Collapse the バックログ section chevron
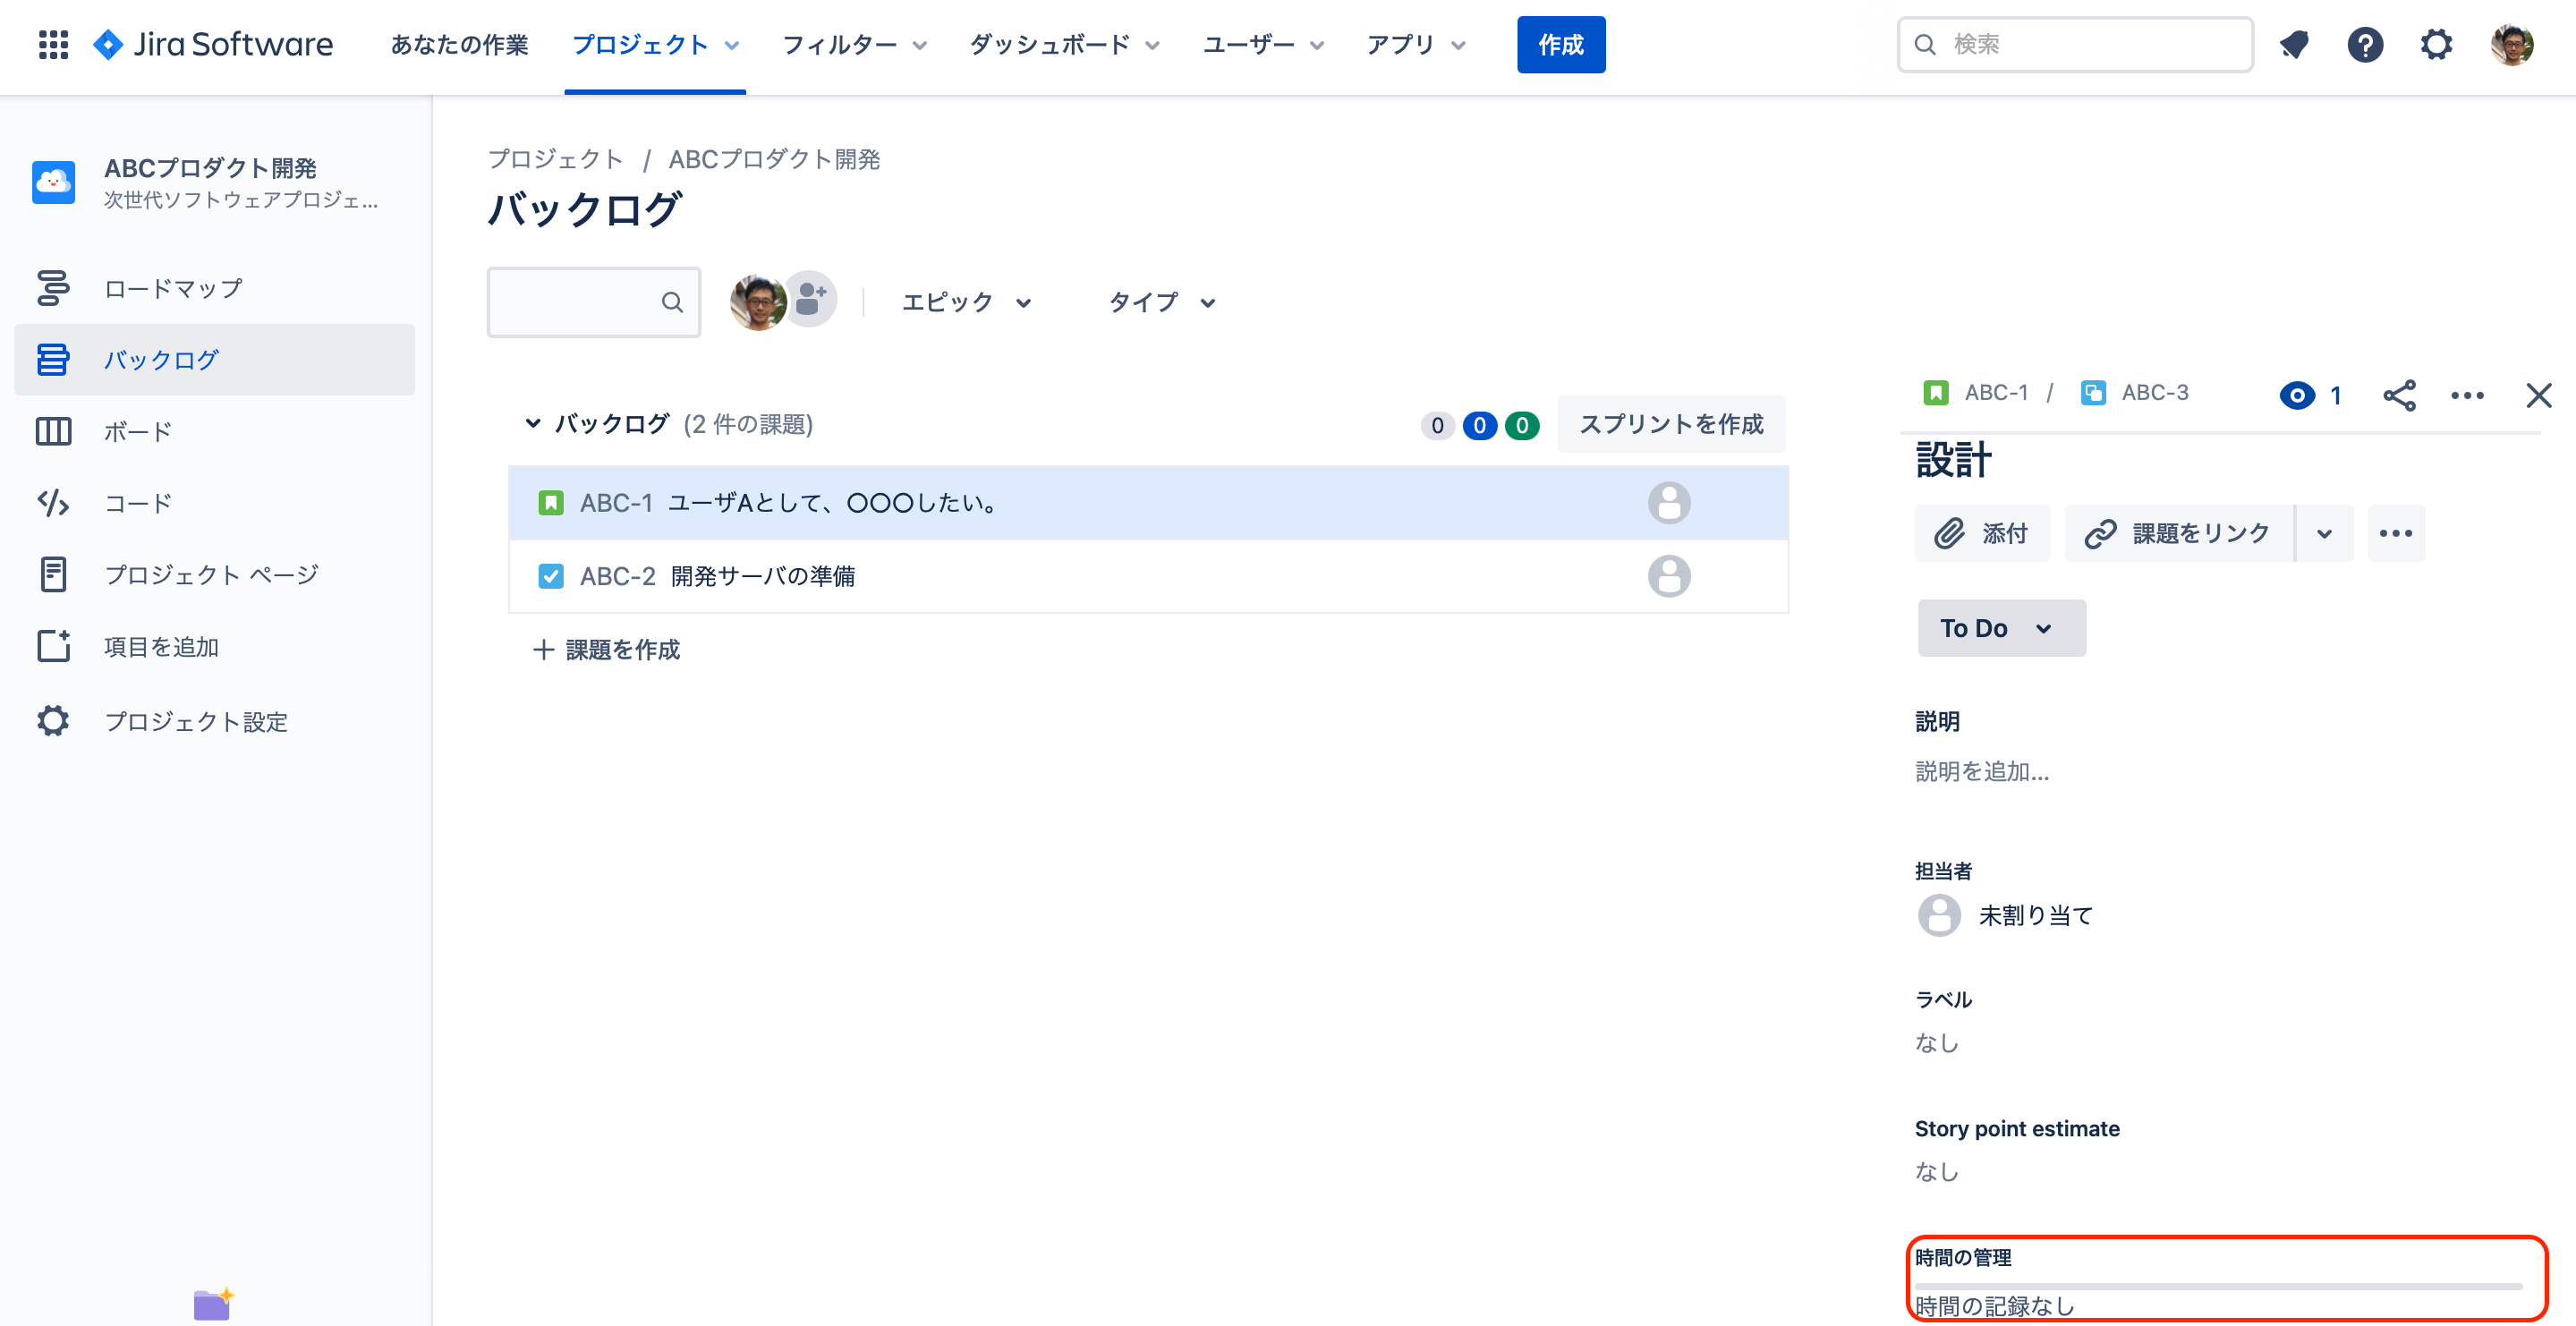Viewport: 2576px width, 1326px height. (x=533, y=423)
